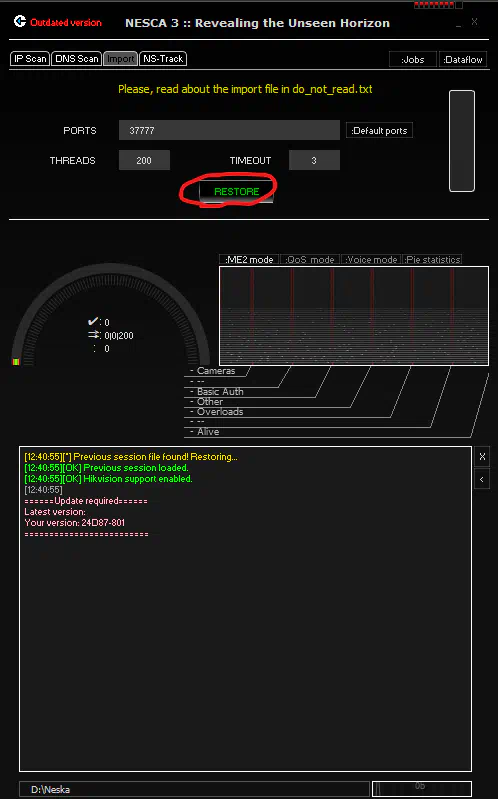
Task: Click the 'Previous session loaded' log line
Action: (107, 468)
